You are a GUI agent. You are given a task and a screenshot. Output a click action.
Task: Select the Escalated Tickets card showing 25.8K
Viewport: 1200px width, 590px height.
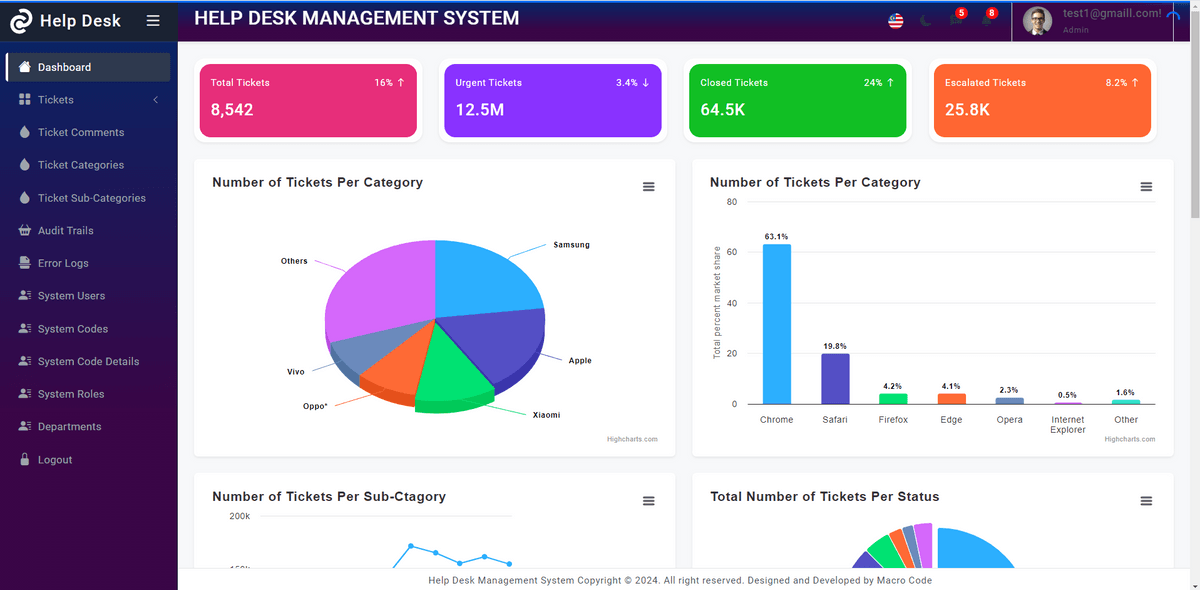coord(1042,100)
